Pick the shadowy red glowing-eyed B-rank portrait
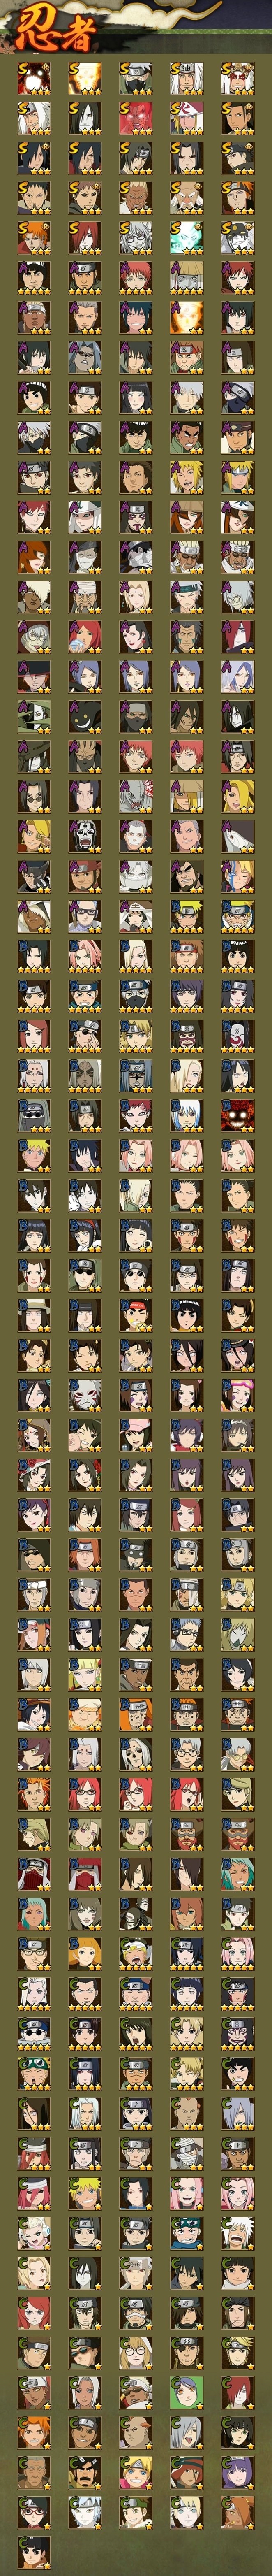The height and width of the screenshot is (2576, 272). (x=238, y=1118)
